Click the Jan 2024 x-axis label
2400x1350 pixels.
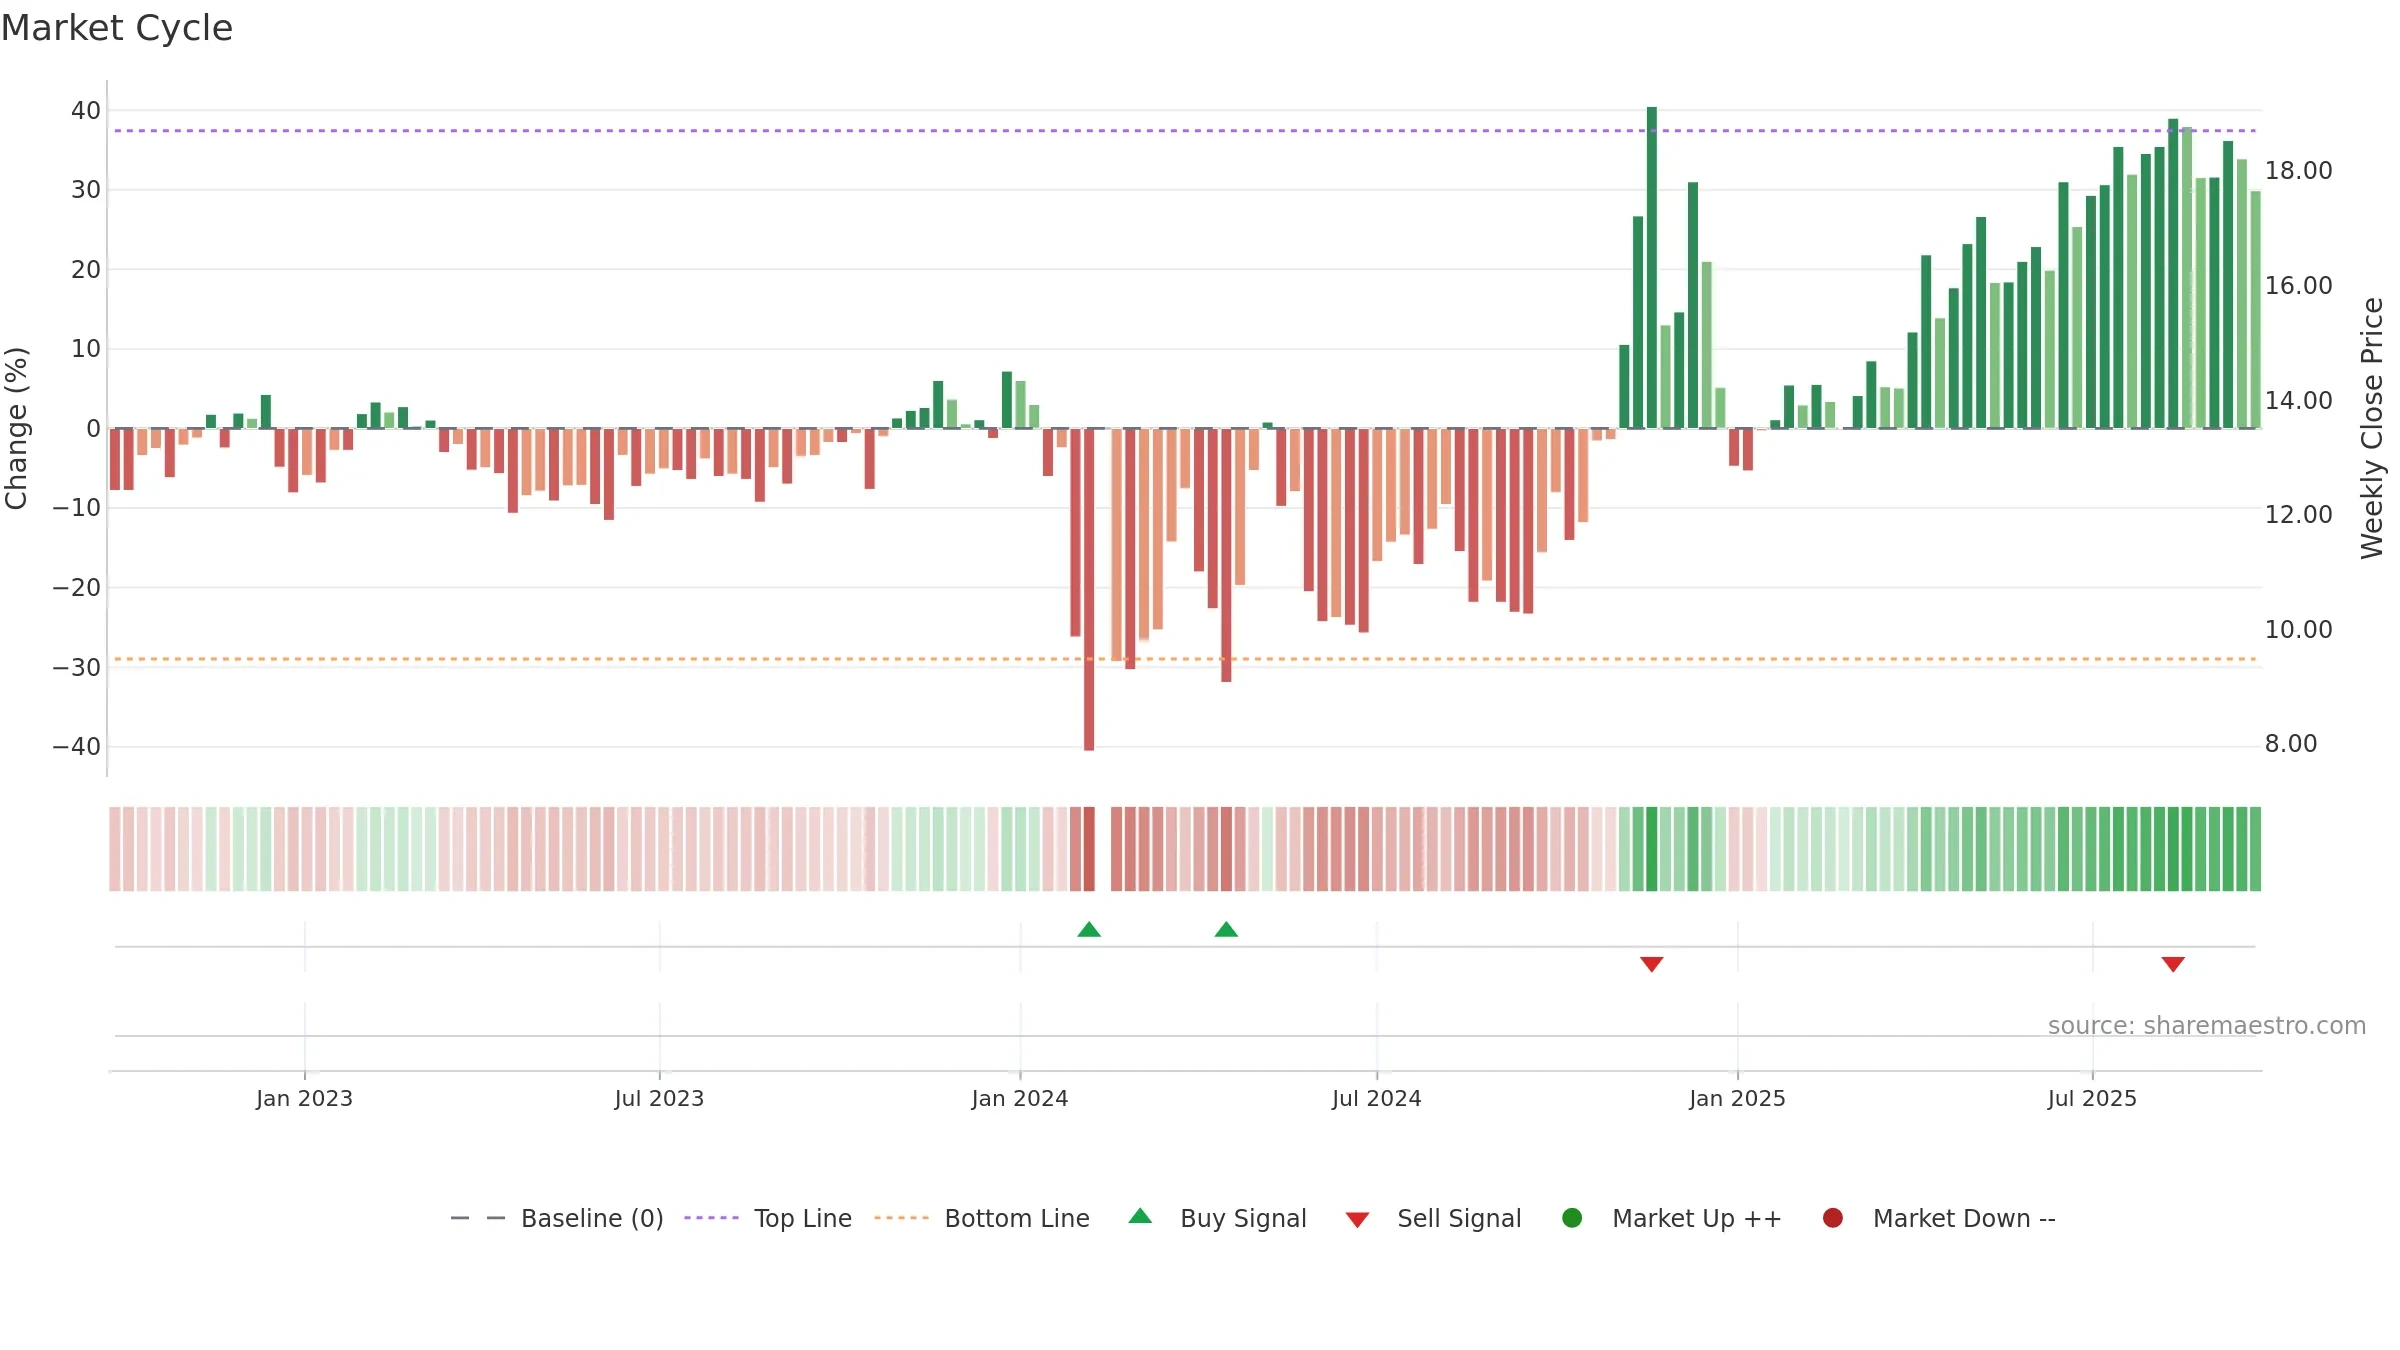coord(1020,1099)
